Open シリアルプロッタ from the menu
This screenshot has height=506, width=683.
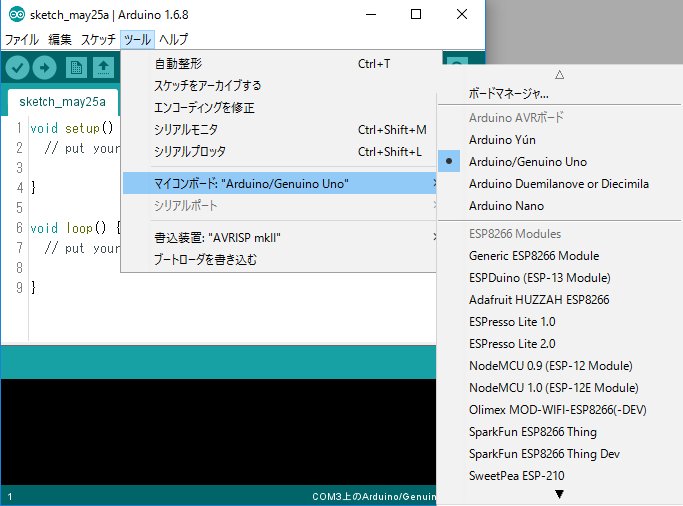coord(279,152)
